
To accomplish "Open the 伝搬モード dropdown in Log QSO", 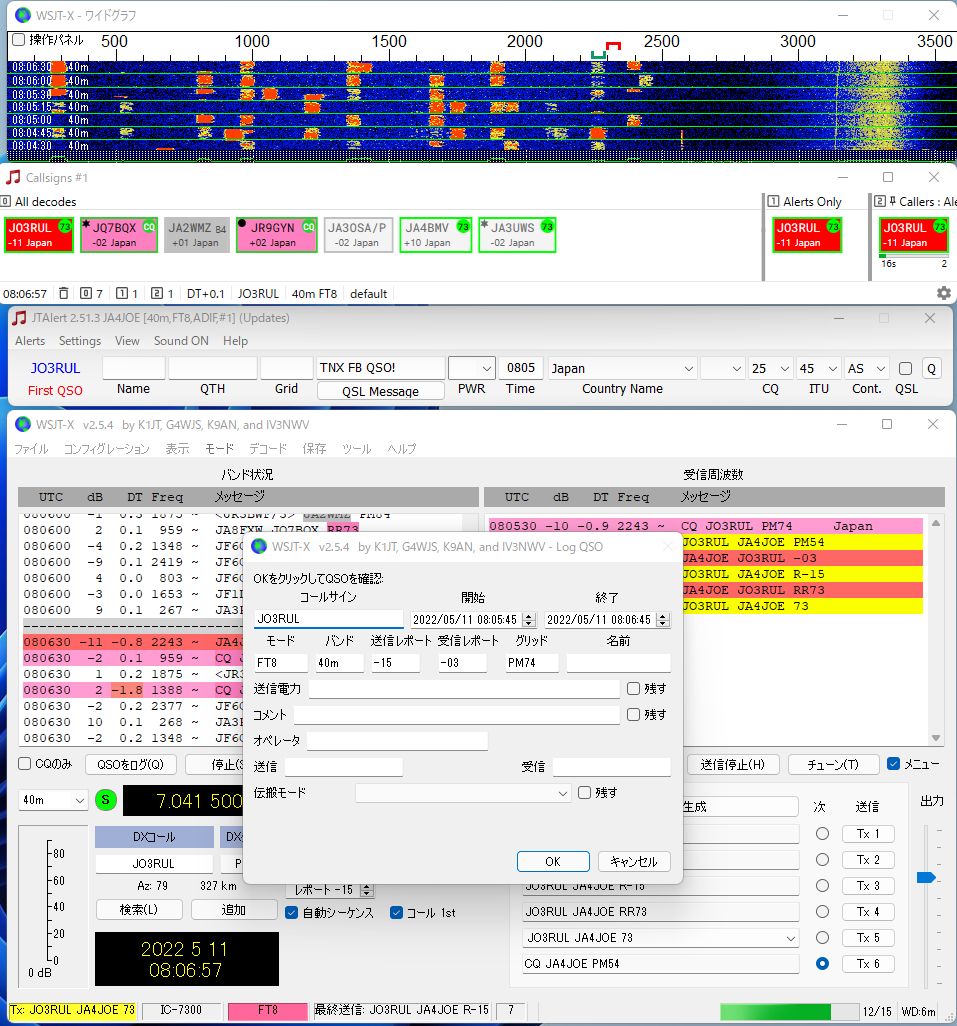I will pyautogui.click(x=462, y=793).
